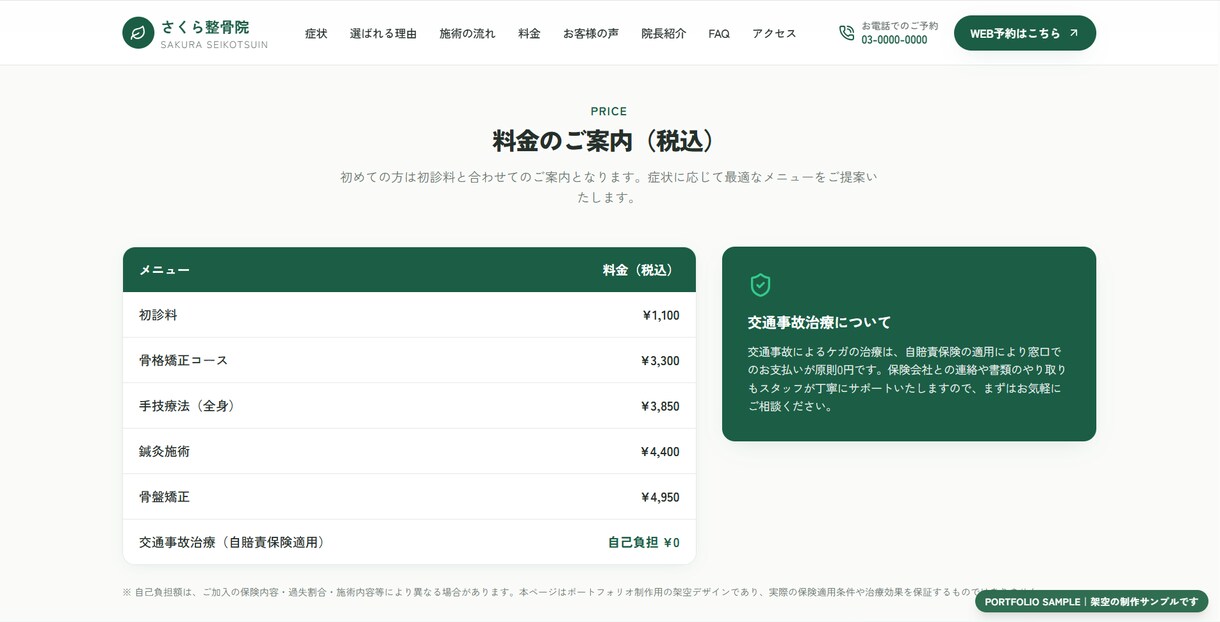Click the ¥3,850 price value
Viewport: 1220px width, 622px height.
tap(660, 406)
